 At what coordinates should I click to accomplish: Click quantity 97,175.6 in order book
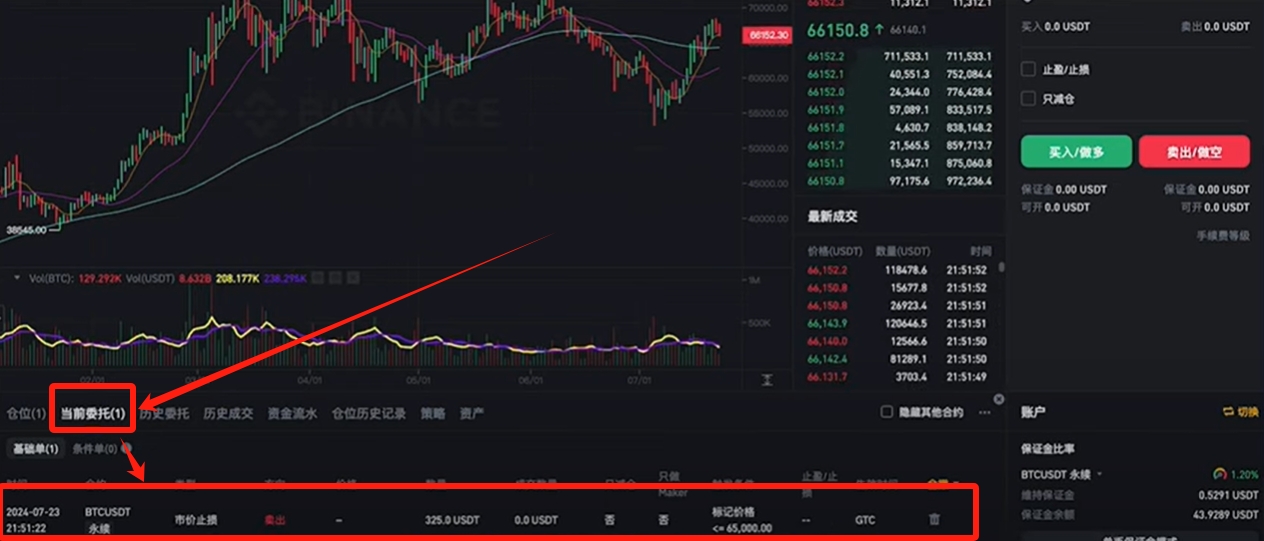907,181
